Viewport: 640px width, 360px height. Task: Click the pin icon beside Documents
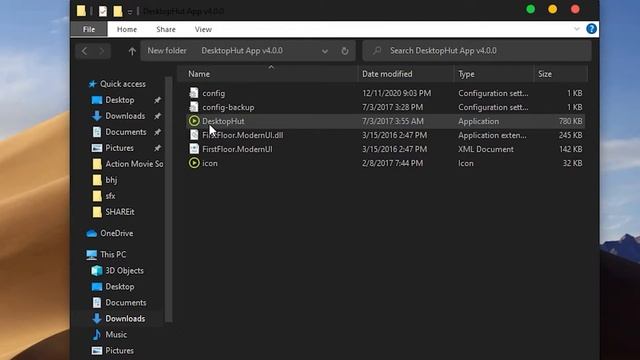coord(157,132)
